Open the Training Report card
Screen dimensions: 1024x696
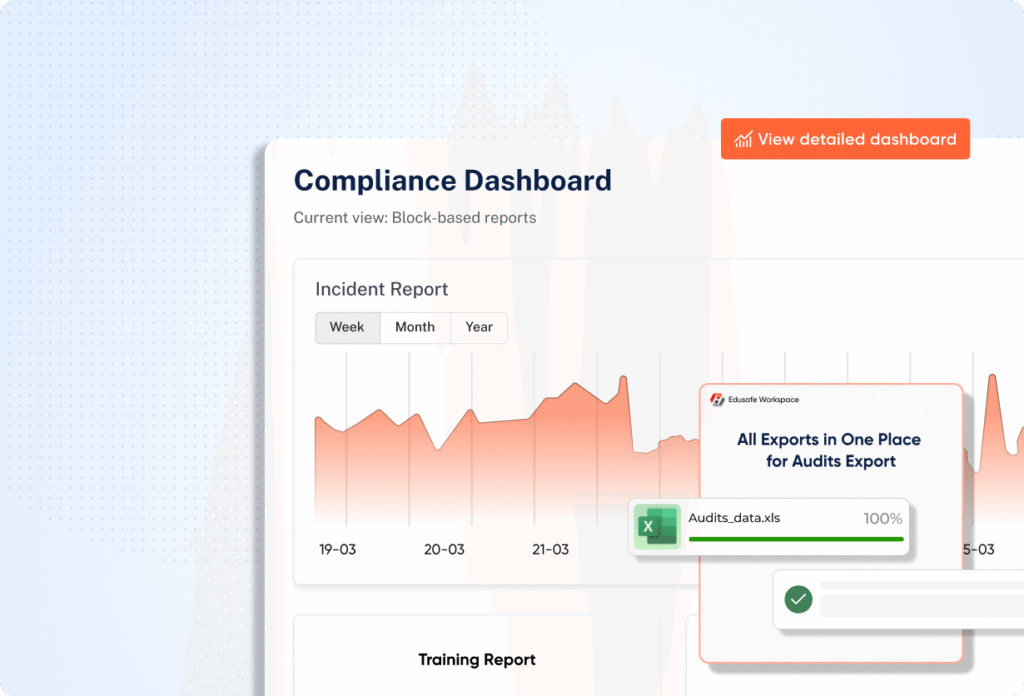tap(476, 659)
